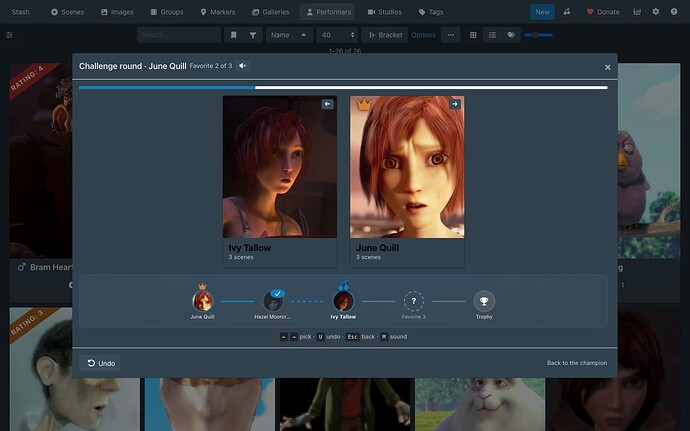690x431 pixels.
Task: Open the Markers tab
Action: click(x=218, y=12)
